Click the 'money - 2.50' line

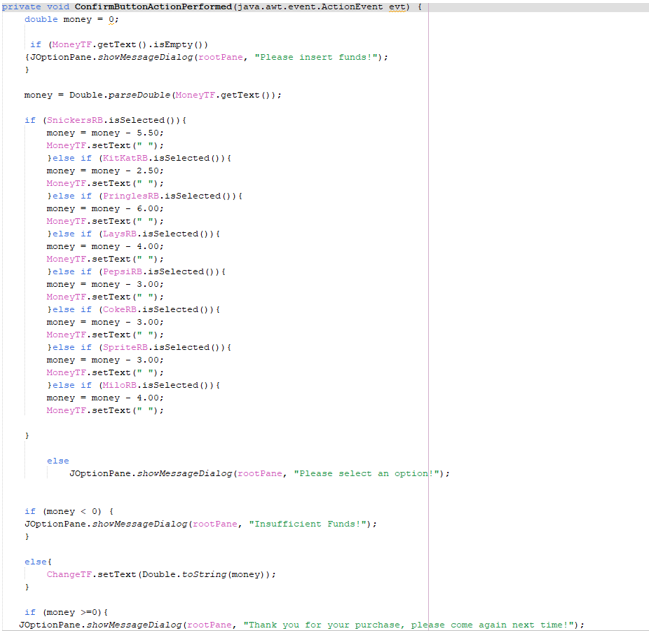click(x=105, y=171)
